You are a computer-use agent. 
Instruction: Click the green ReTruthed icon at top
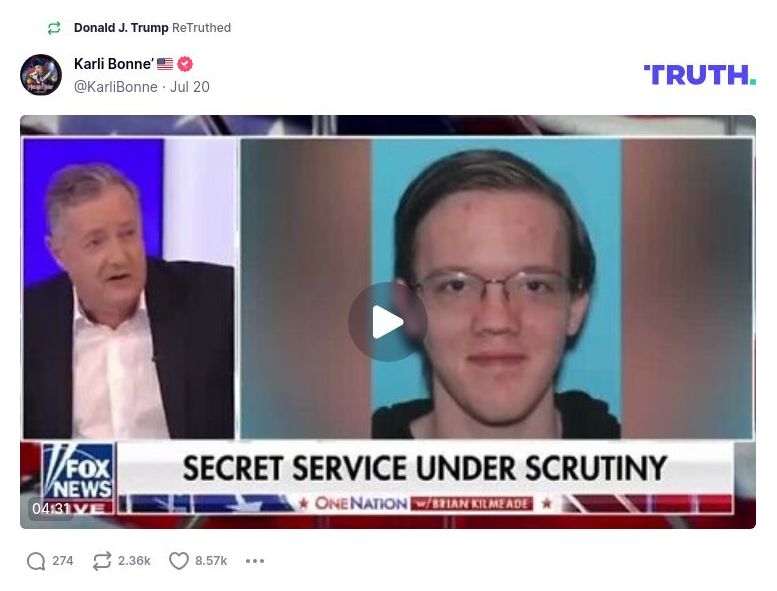(x=54, y=28)
